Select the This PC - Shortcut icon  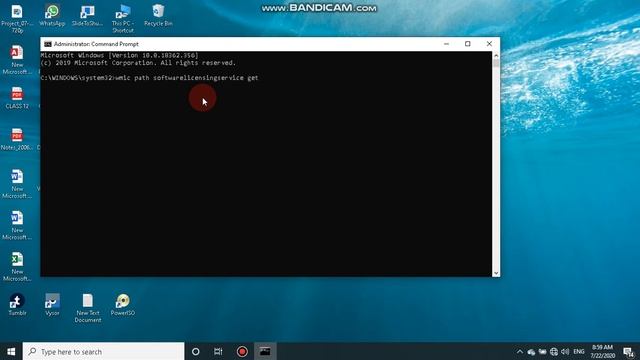click(123, 18)
